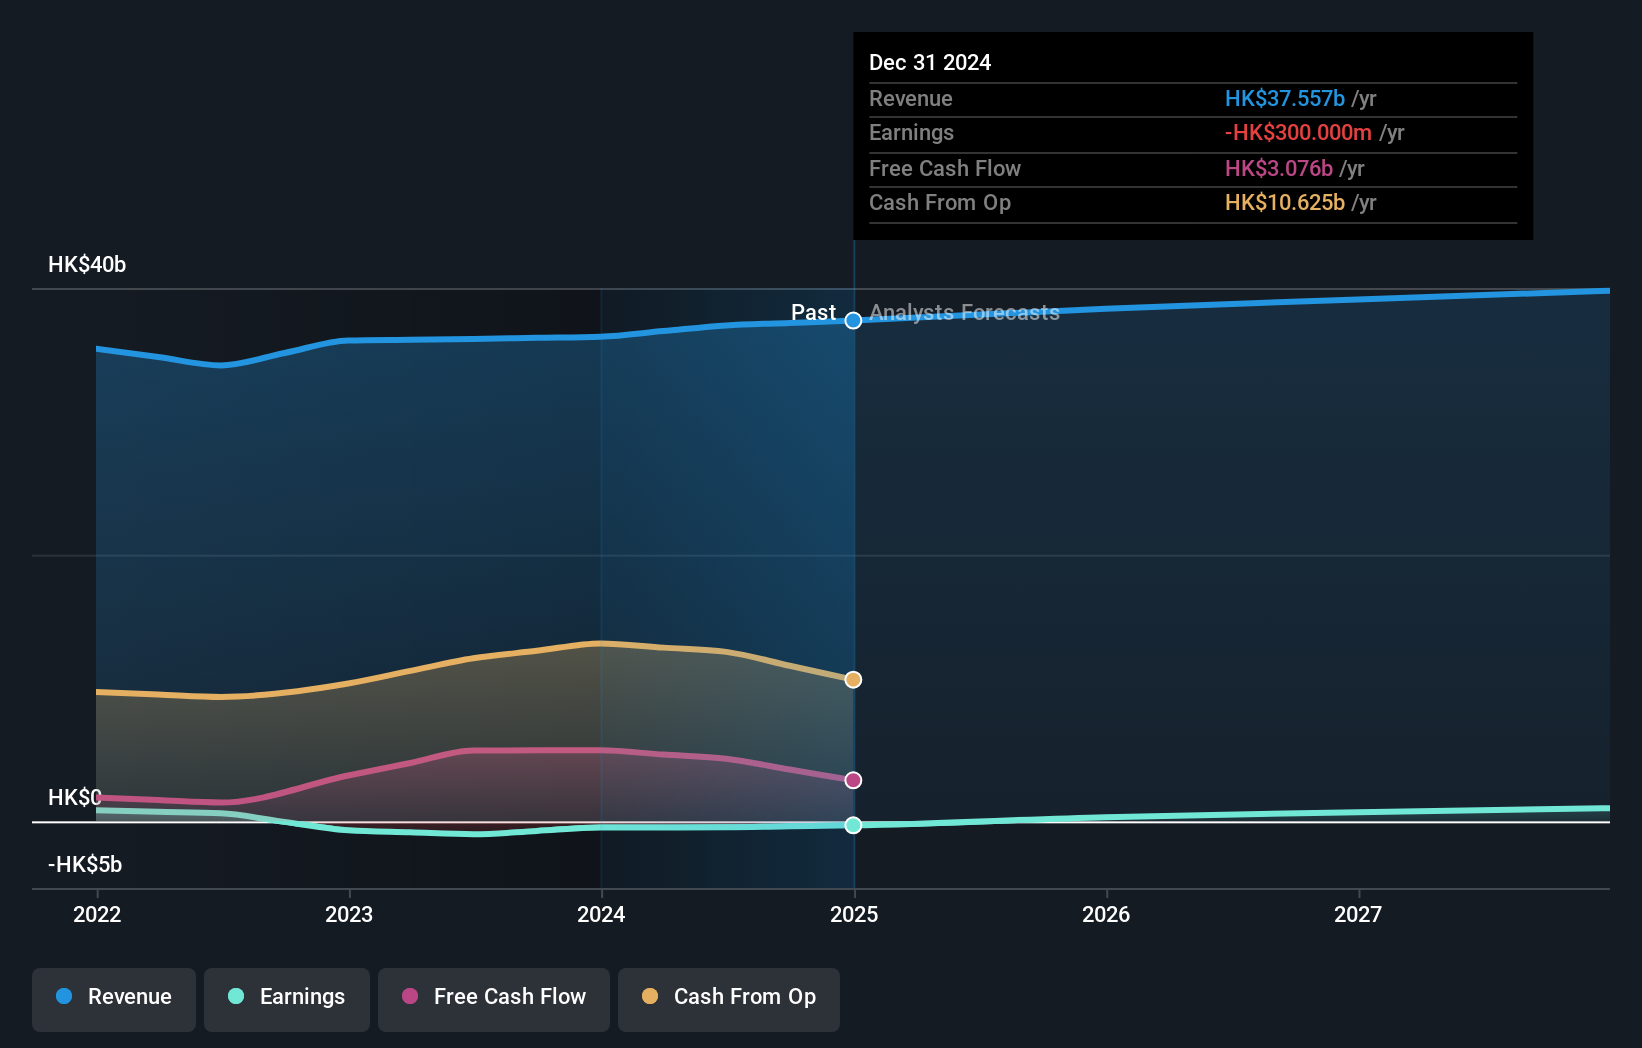Click the Cash From Op legend orange dot
The width and height of the screenshot is (1642, 1048).
coord(650,996)
